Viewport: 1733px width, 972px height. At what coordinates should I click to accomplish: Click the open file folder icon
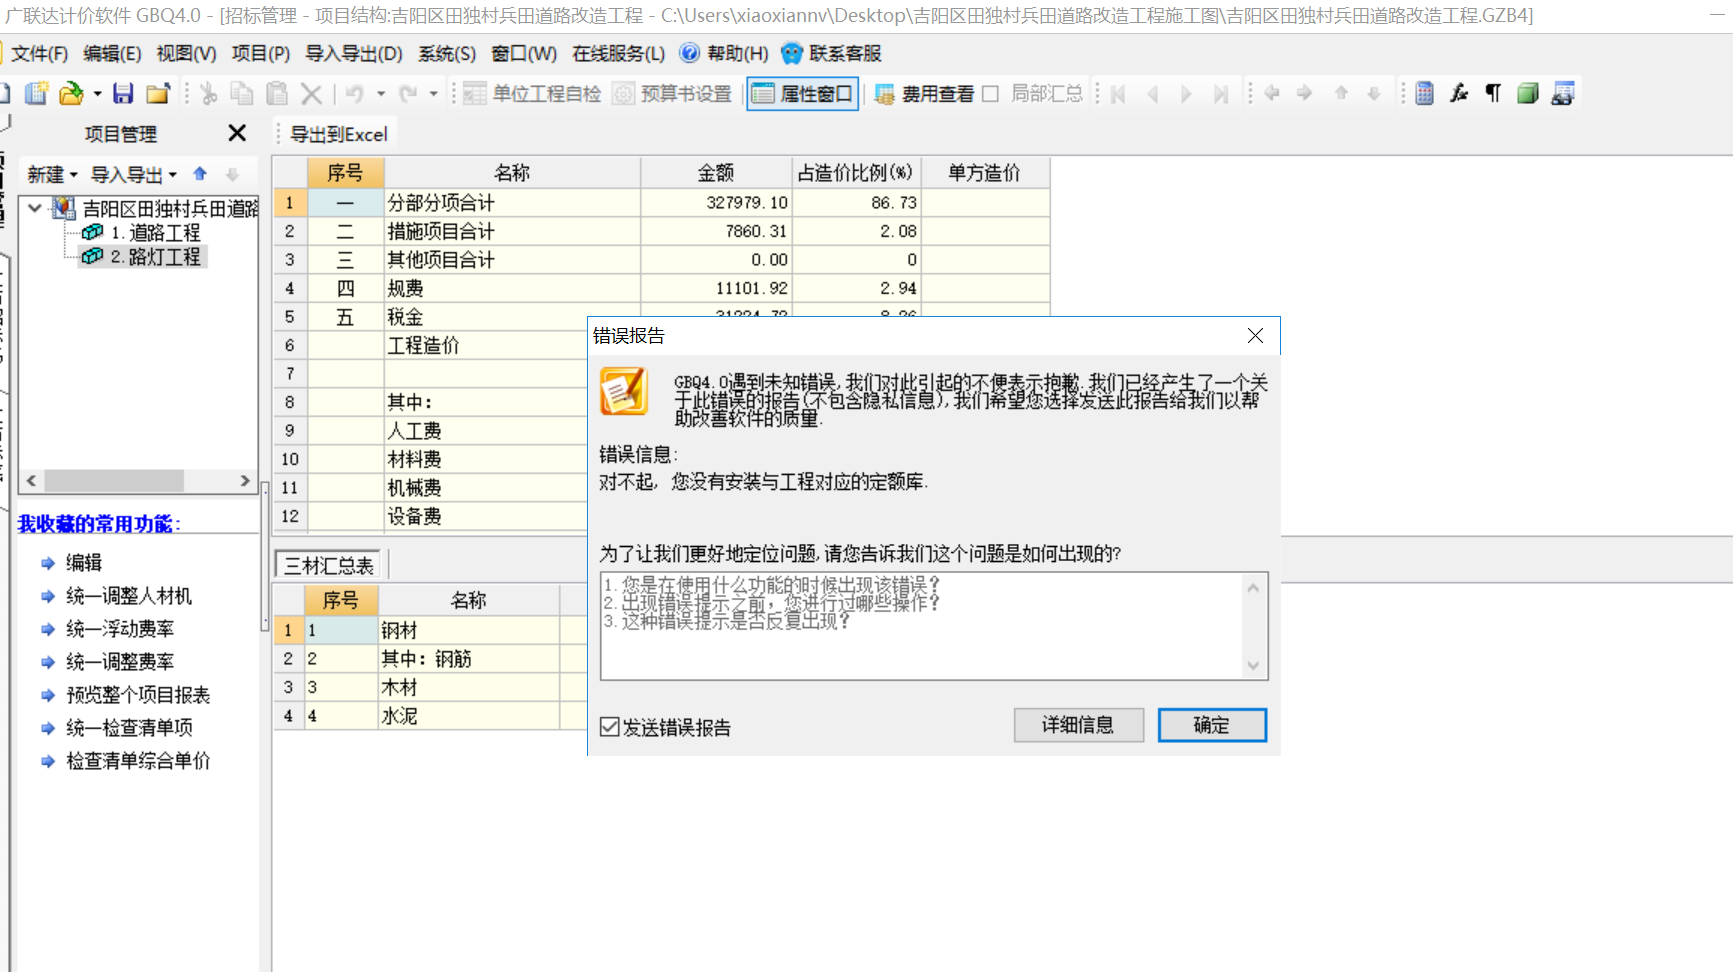pos(71,93)
